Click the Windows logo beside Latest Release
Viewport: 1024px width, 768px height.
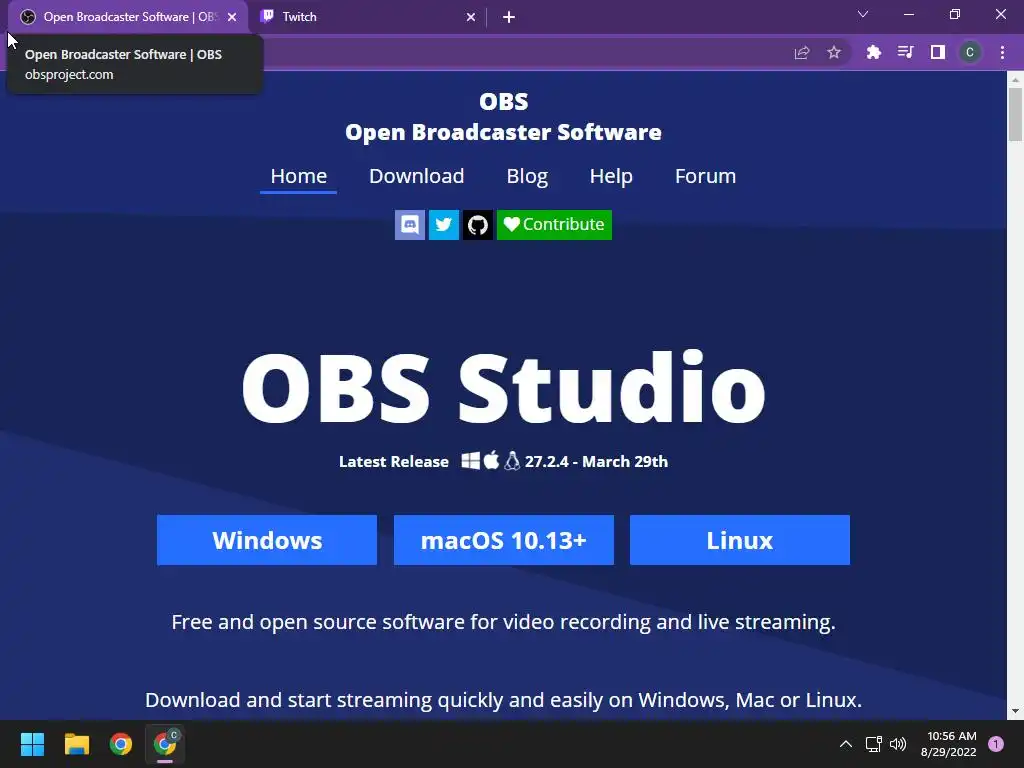click(x=471, y=461)
